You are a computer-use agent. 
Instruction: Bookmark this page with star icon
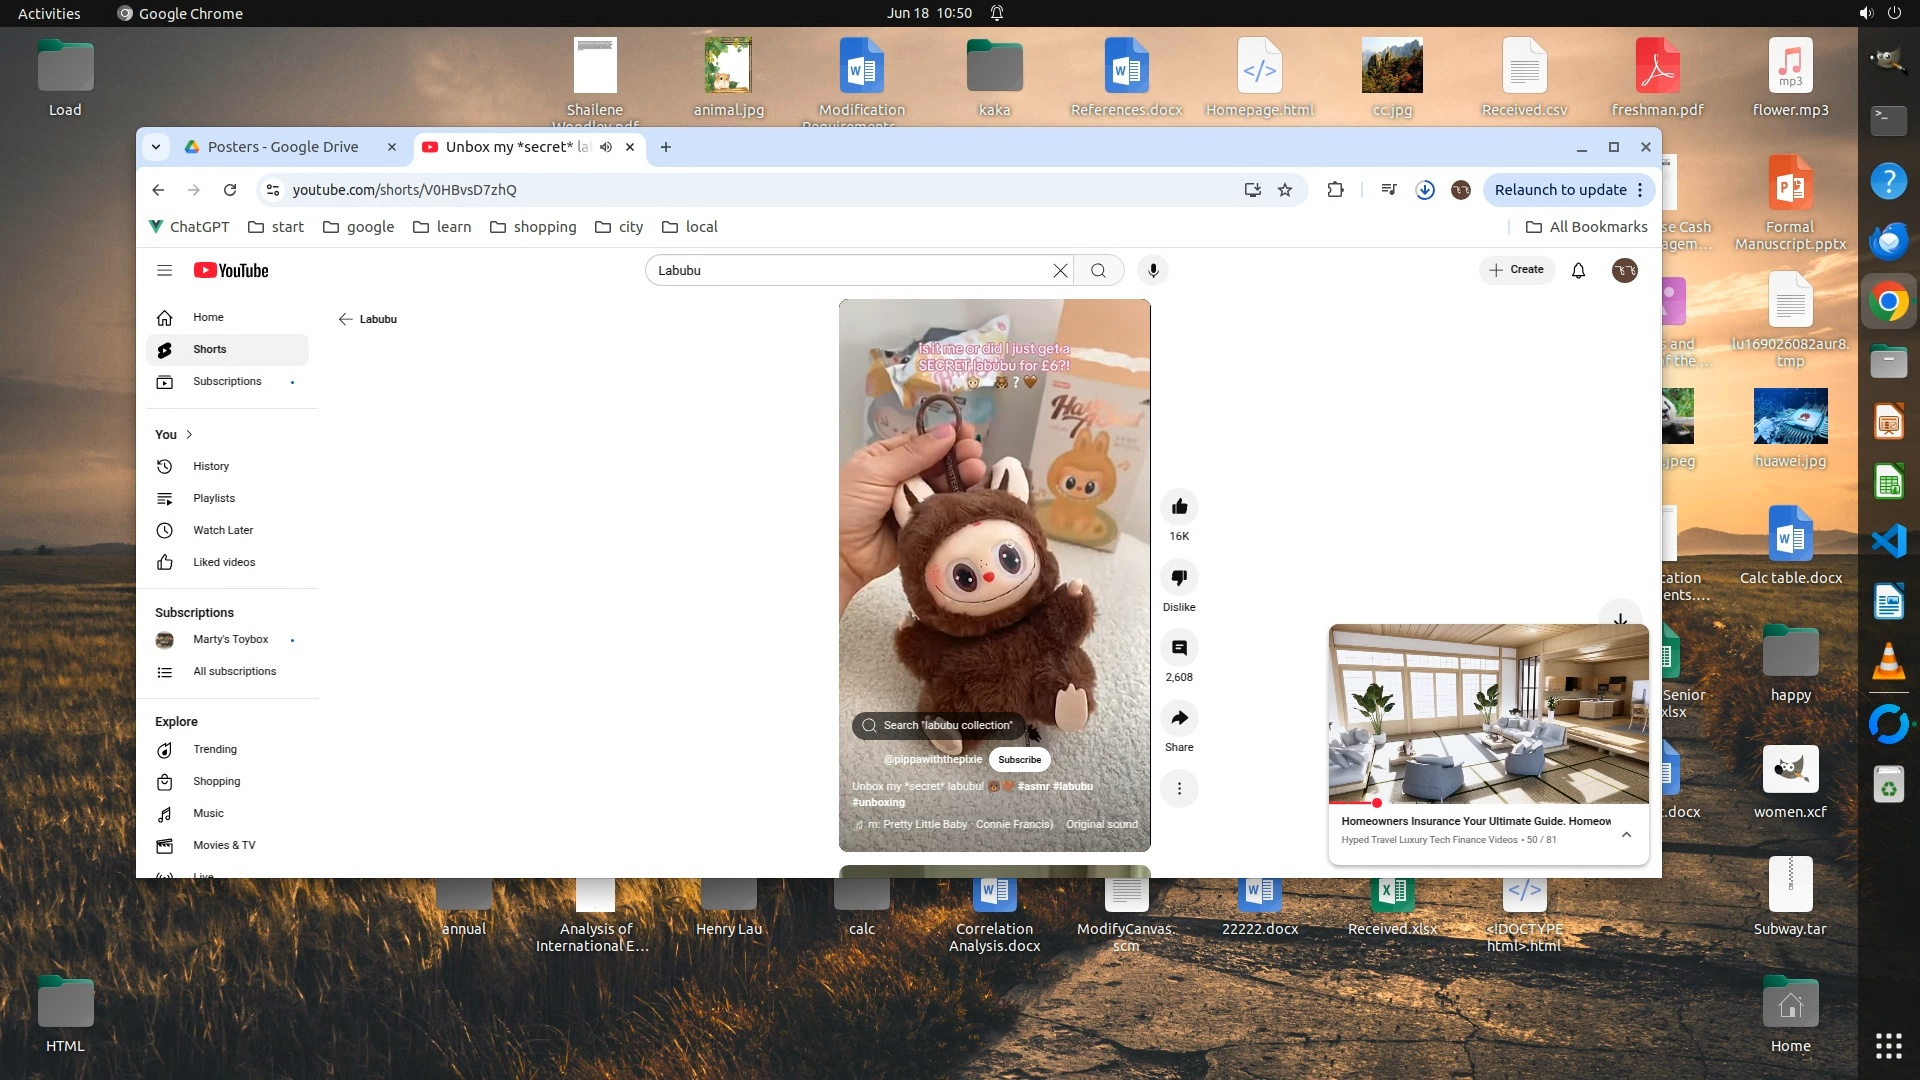click(1285, 190)
